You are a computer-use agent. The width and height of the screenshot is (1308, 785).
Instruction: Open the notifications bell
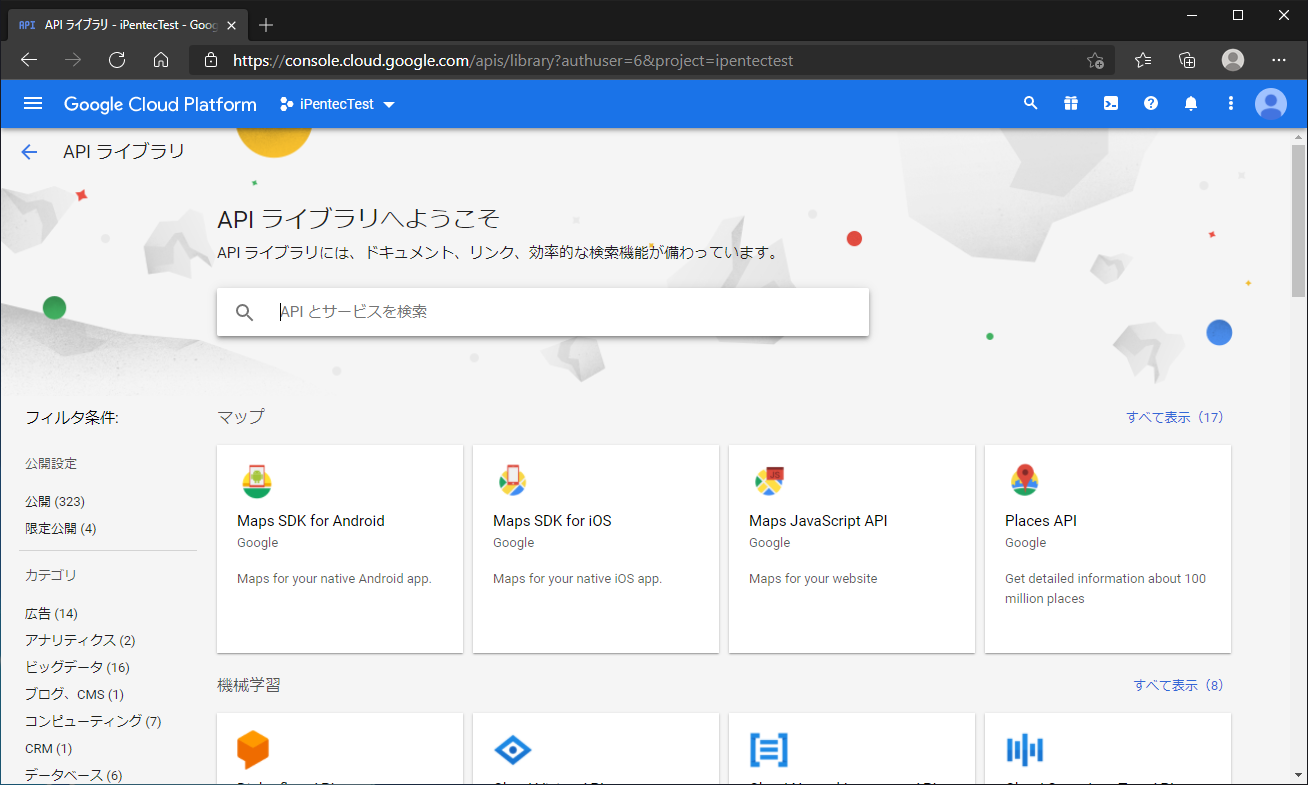click(1191, 103)
